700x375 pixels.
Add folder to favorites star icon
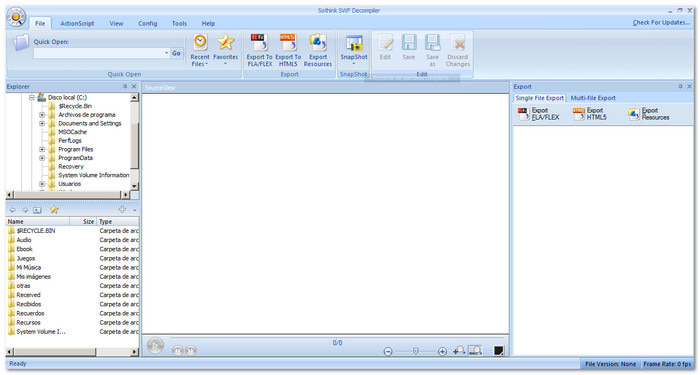pos(54,210)
